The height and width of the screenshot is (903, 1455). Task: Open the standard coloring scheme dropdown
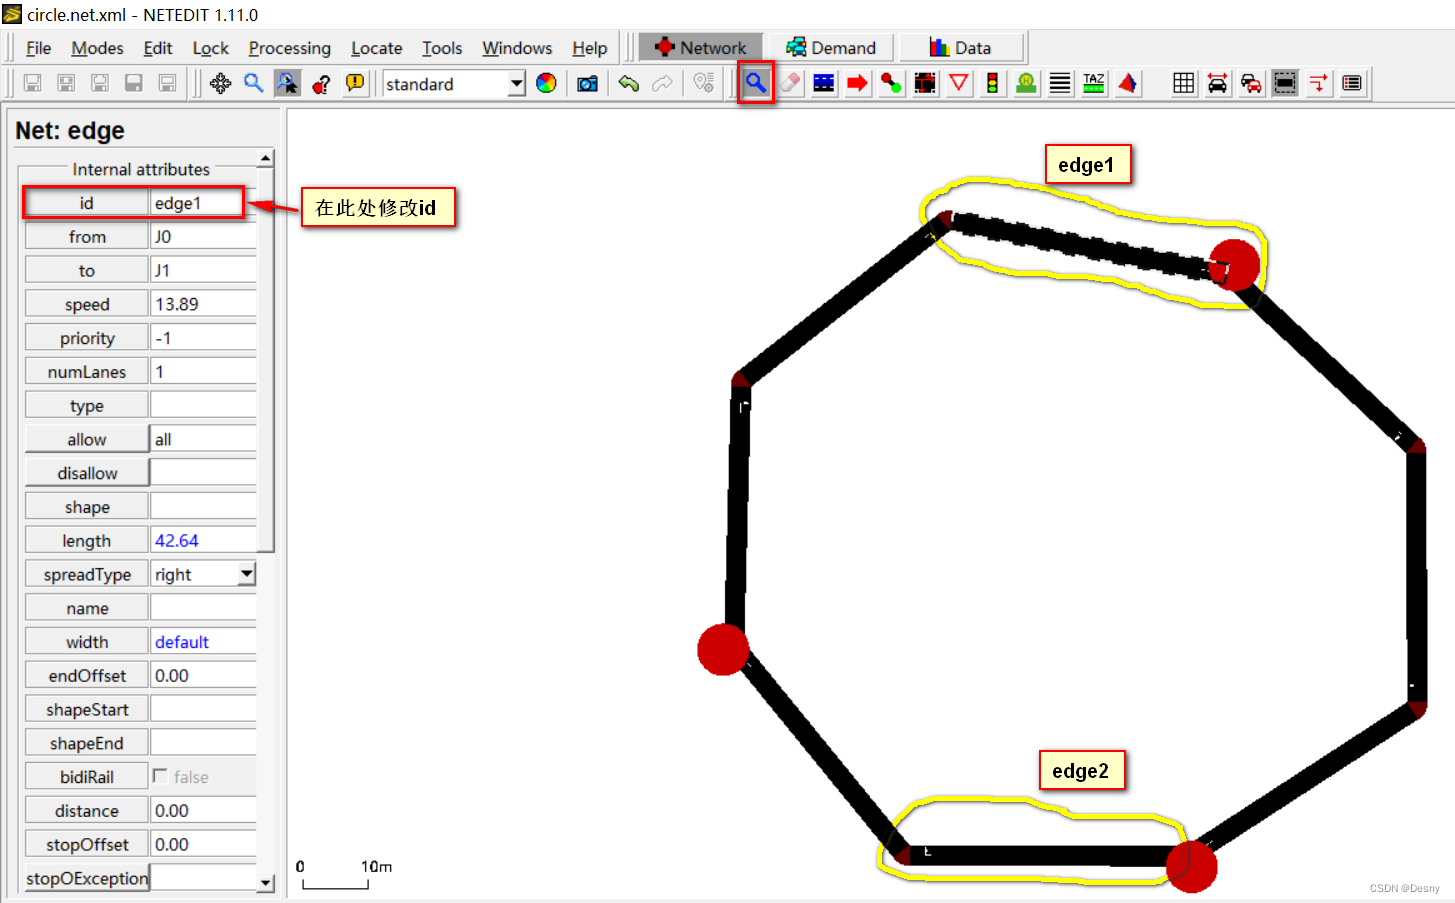pyautogui.click(x=516, y=84)
